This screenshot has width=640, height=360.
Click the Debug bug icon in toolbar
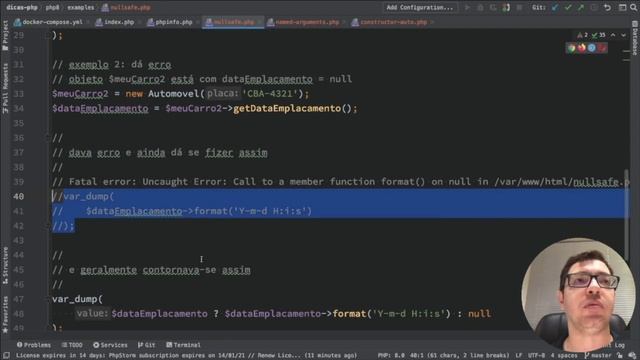tap(480, 7)
